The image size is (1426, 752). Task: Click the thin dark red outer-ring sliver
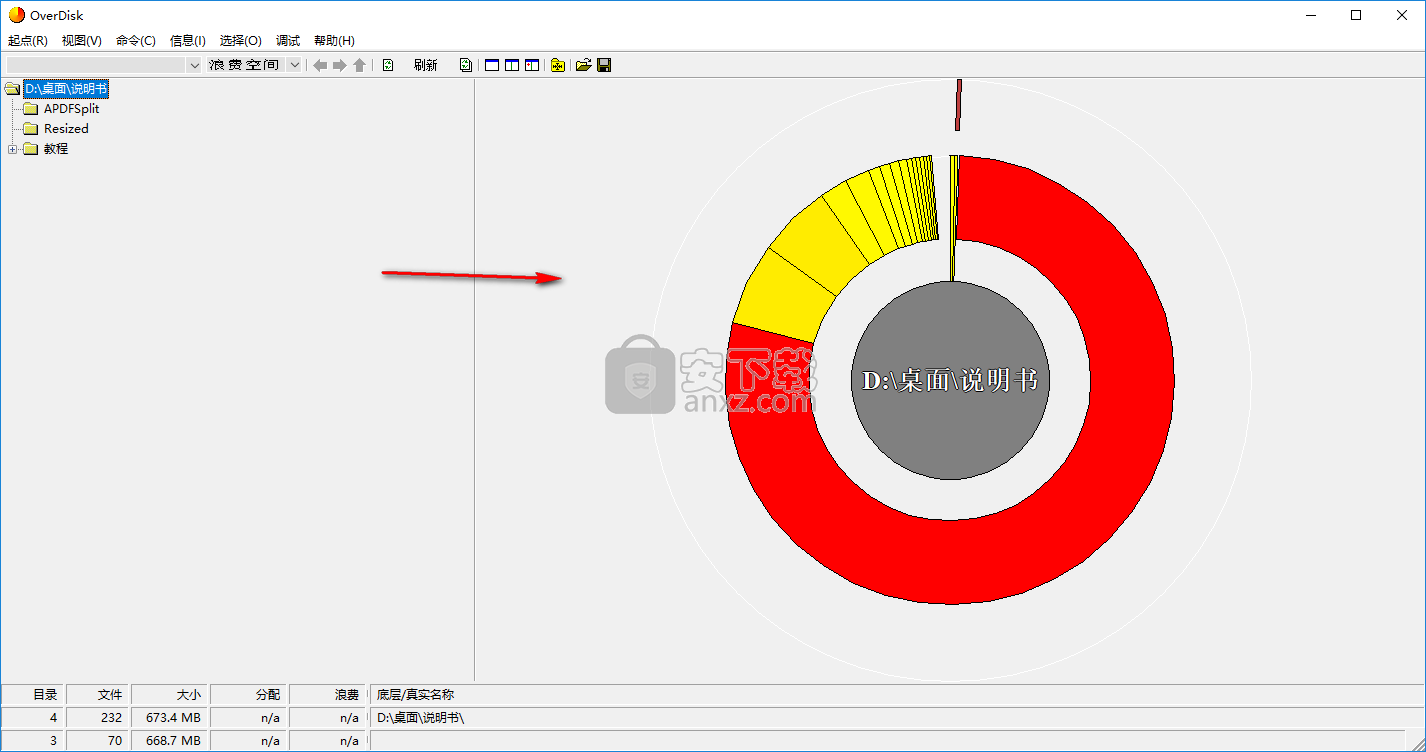pyautogui.click(x=958, y=105)
